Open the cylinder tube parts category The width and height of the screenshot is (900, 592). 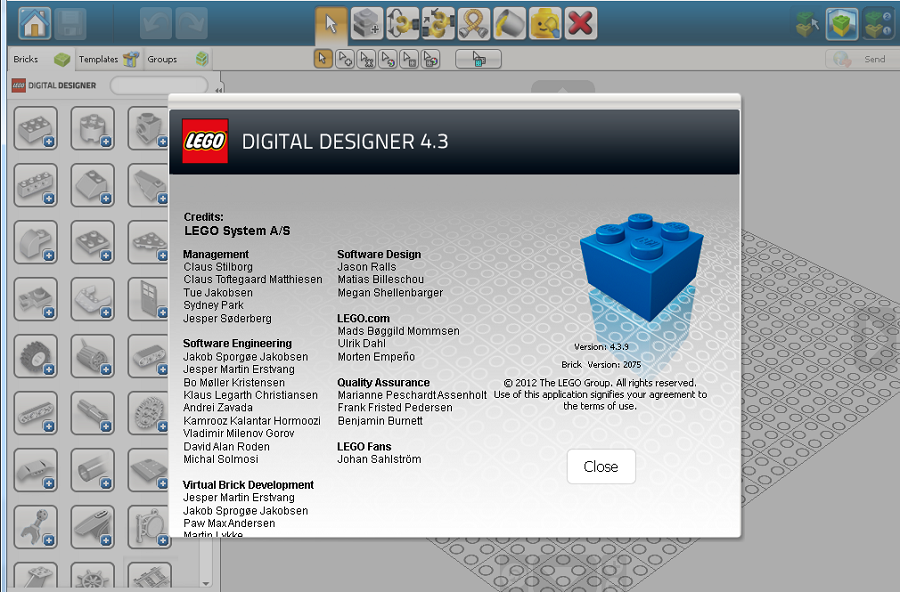92,470
